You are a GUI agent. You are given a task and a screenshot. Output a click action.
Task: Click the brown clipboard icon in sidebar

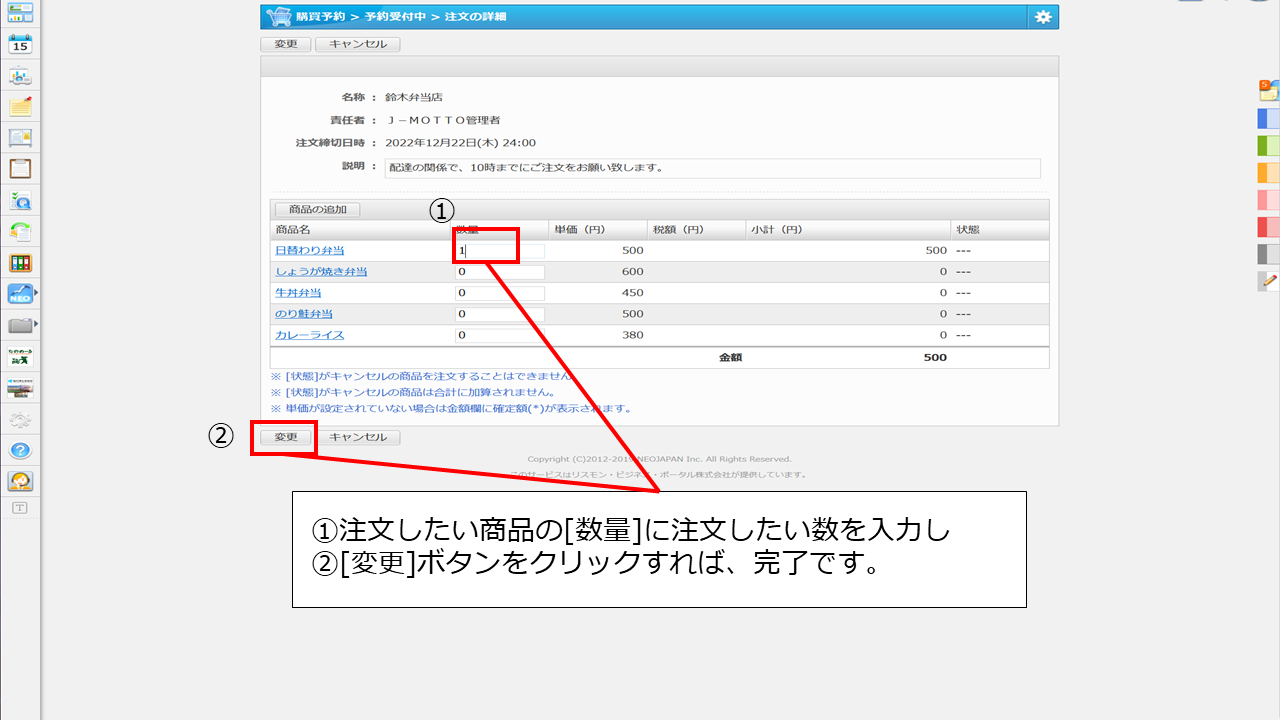[x=20, y=168]
